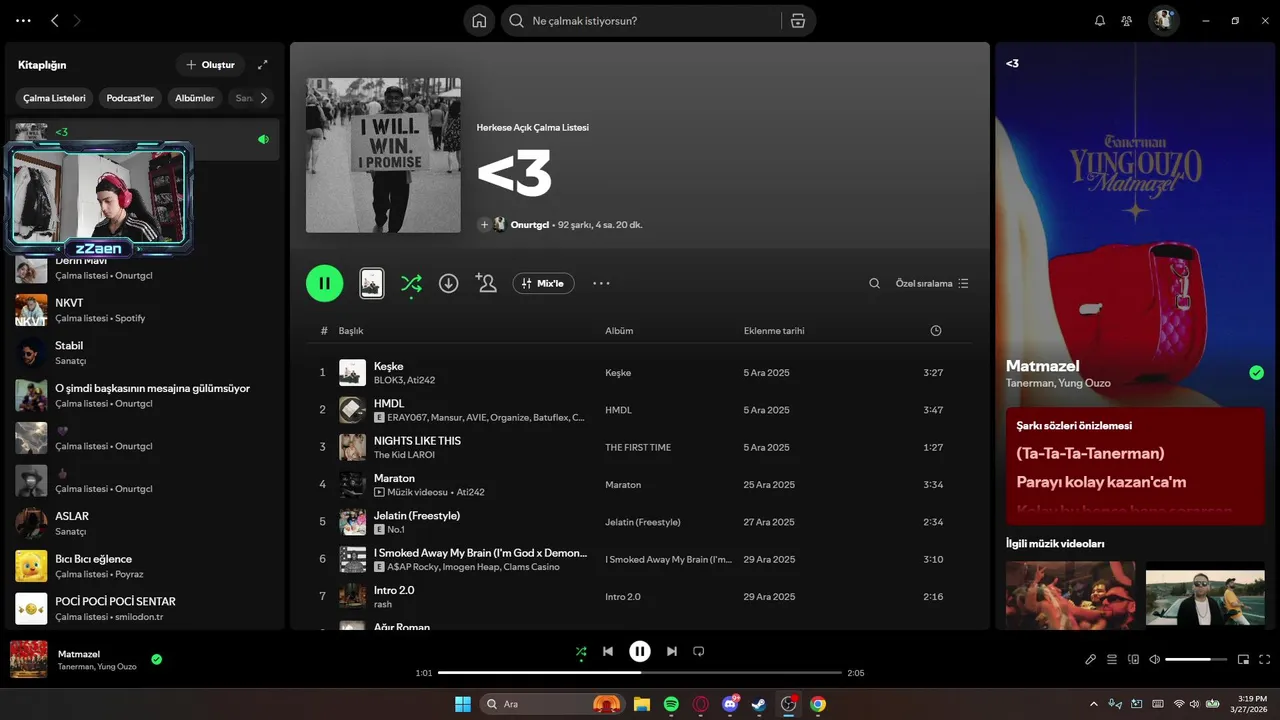The height and width of the screenshot is (720, 1280).
Task: Mute volume via speaker icon
Action: point(1154,659)
